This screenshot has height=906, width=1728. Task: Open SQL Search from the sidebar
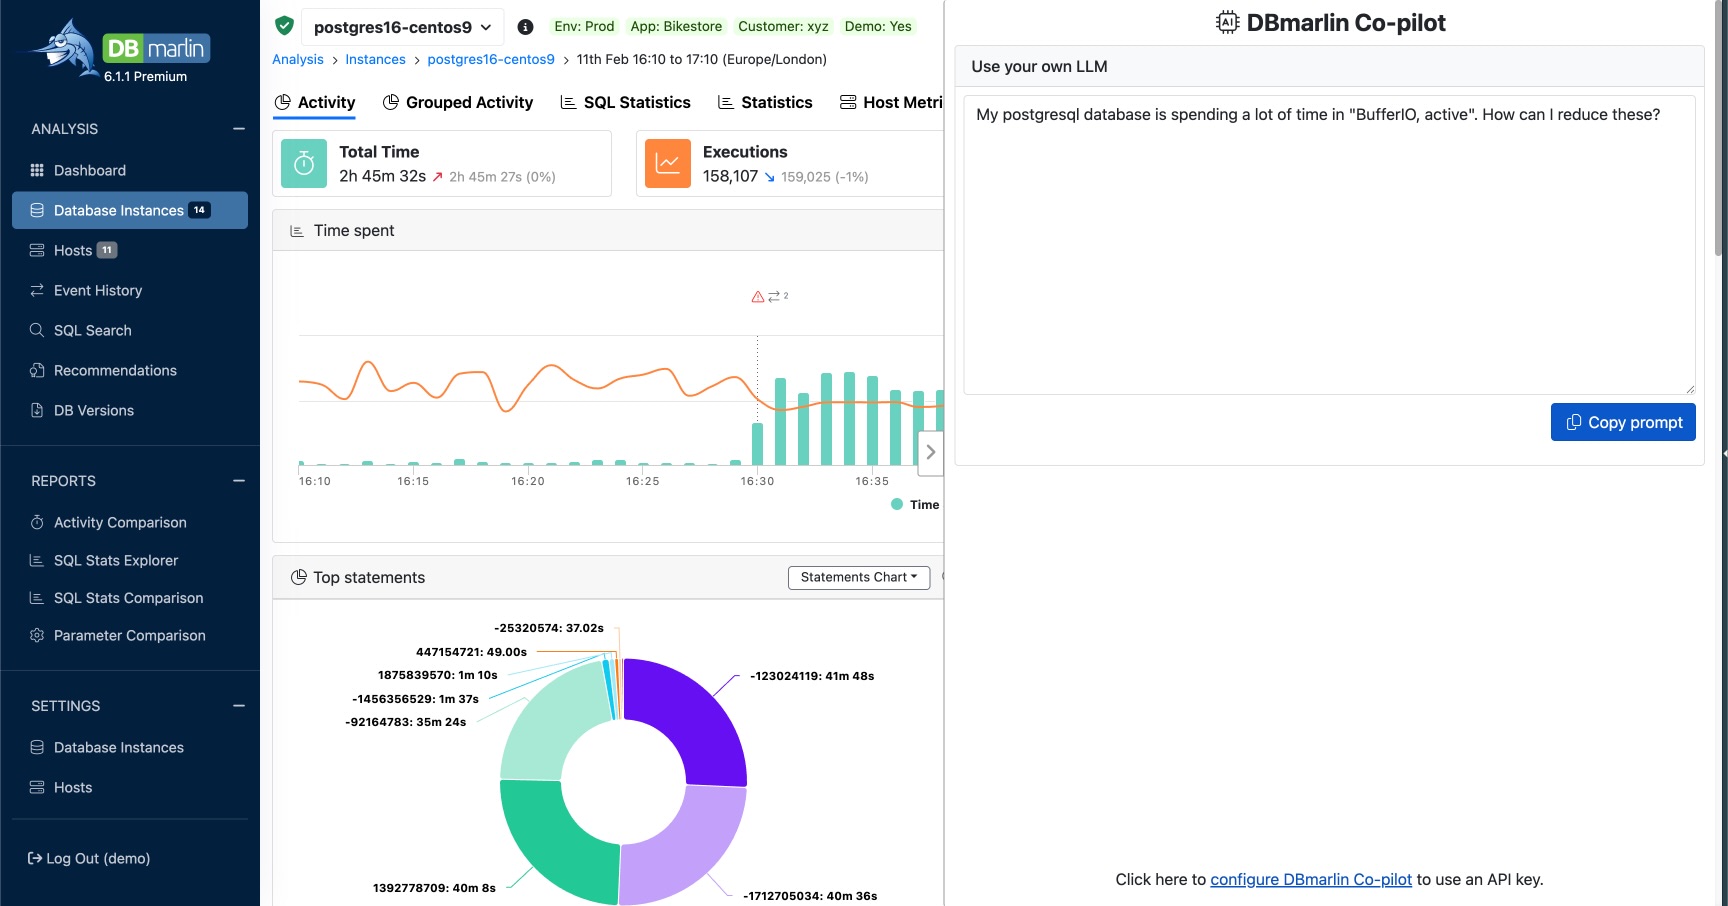[92, 330]
